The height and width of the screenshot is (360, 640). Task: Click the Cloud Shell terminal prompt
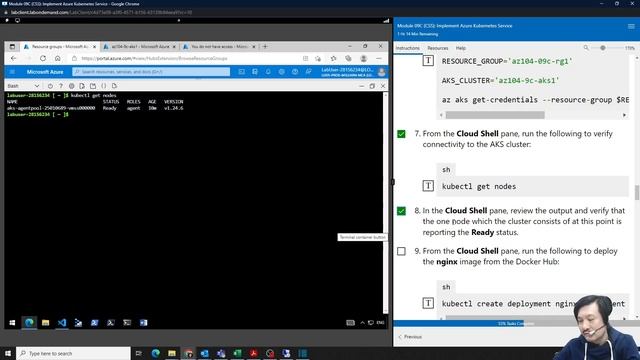[x=38, y=115]
